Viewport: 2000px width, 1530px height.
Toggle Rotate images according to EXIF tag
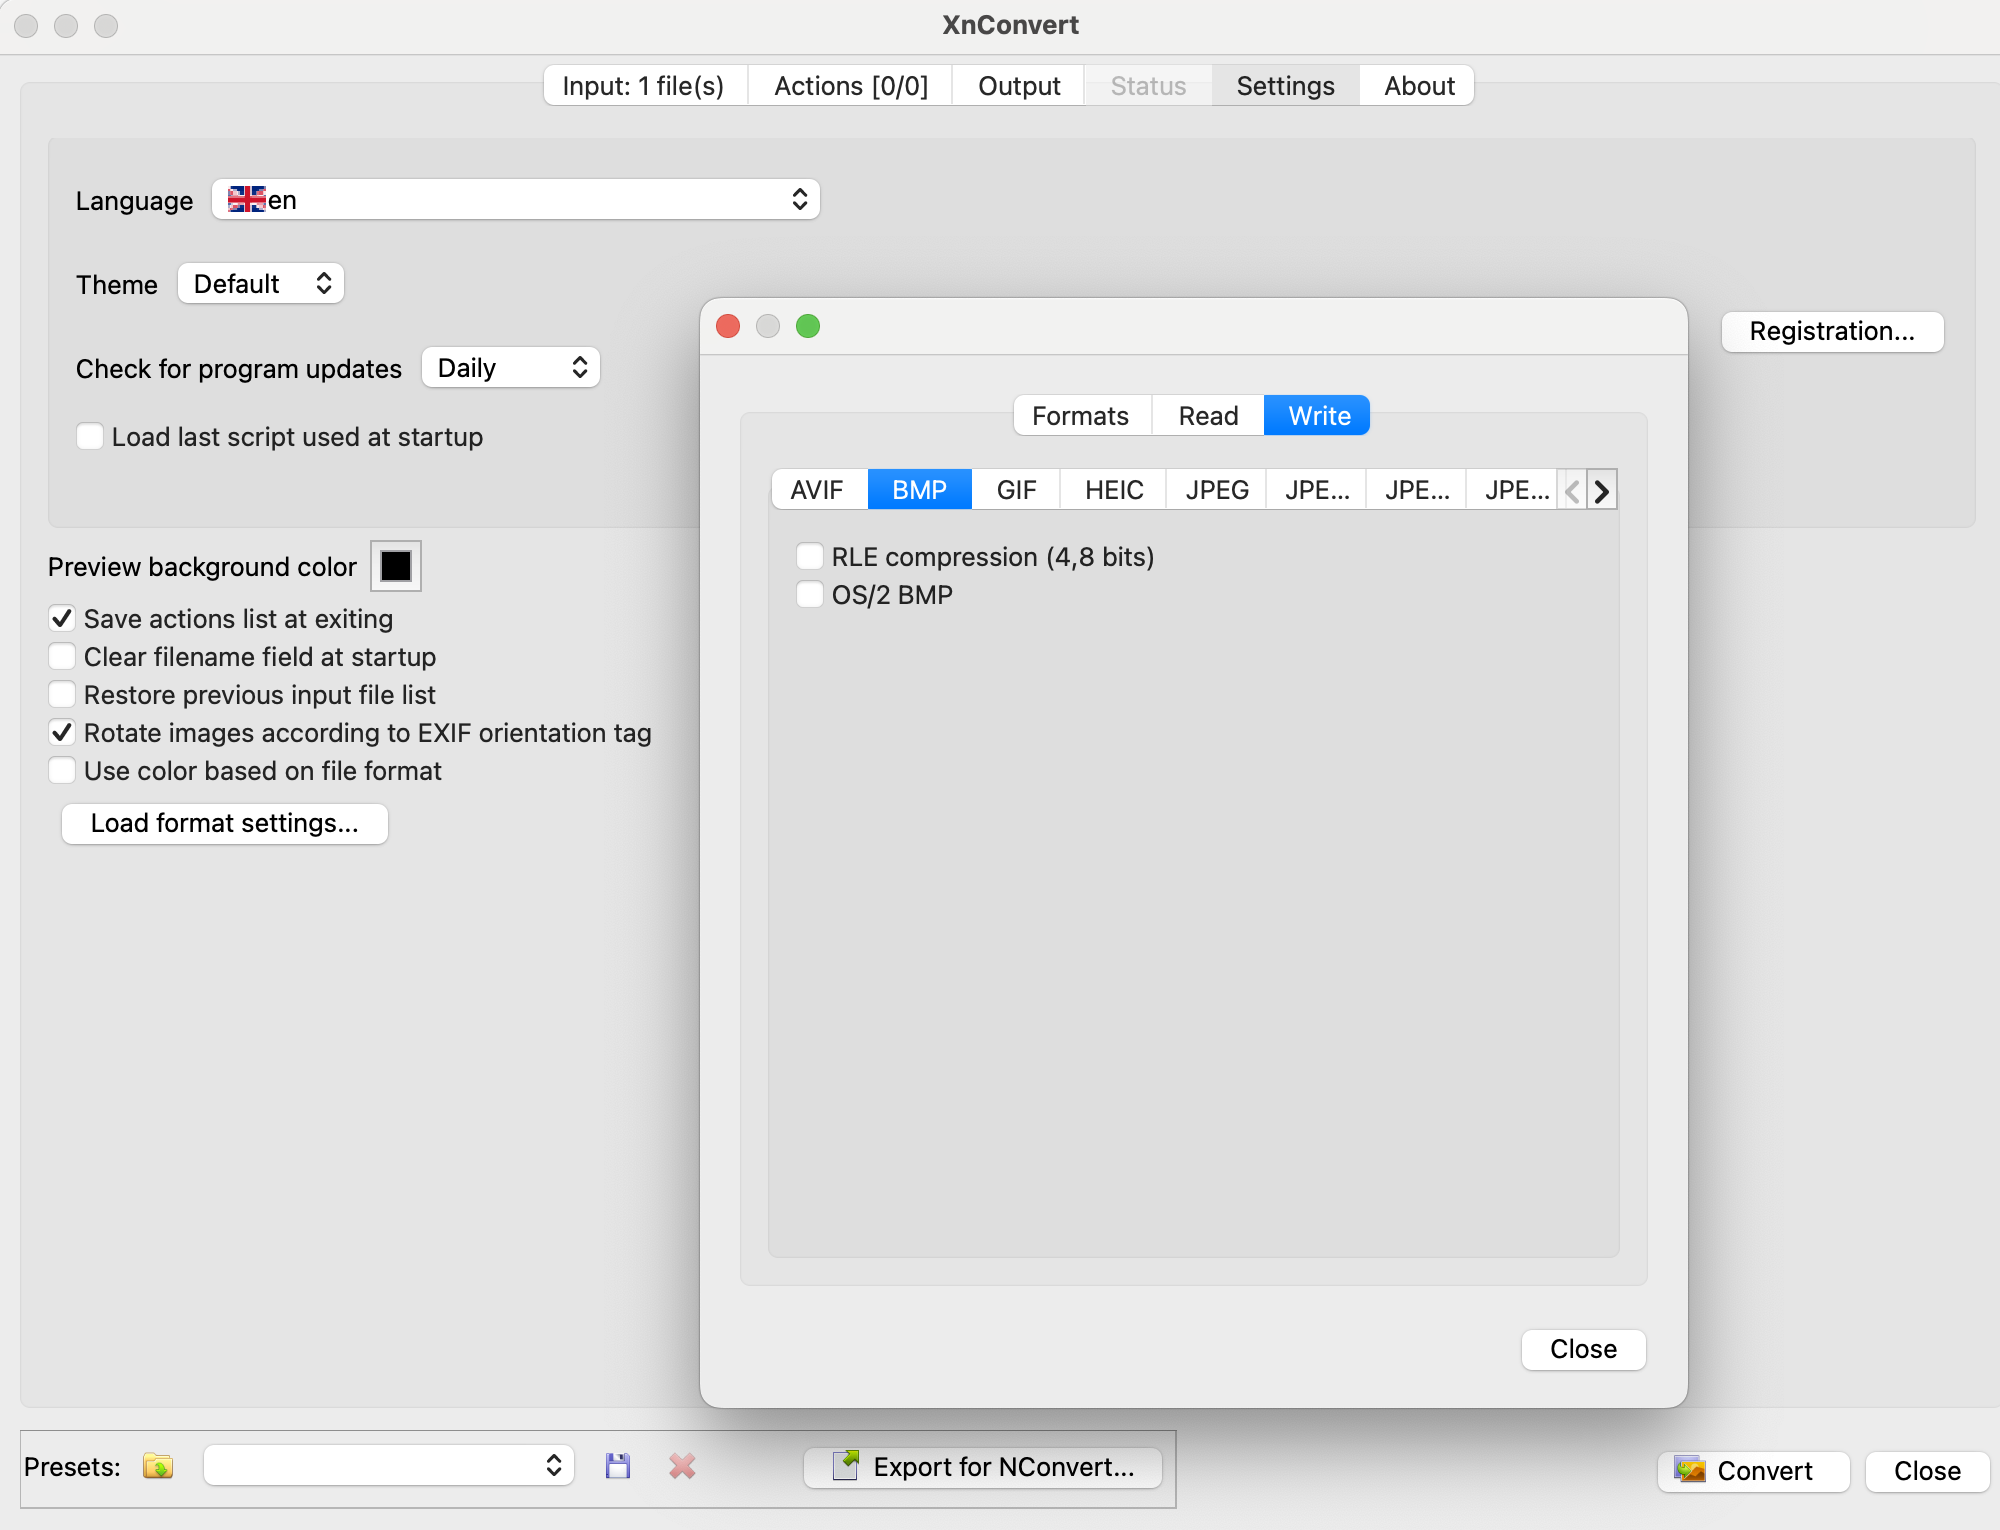coord(62,732)
